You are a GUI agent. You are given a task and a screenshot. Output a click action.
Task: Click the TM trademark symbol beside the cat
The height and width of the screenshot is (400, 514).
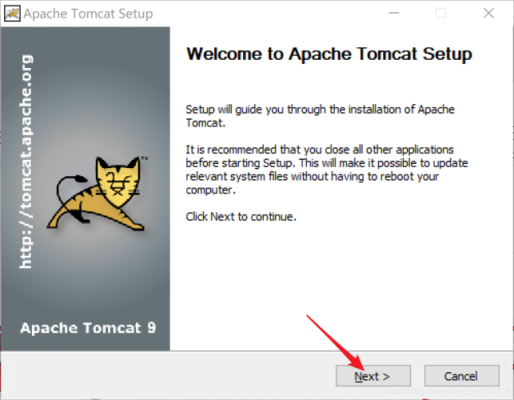point(144,158)
